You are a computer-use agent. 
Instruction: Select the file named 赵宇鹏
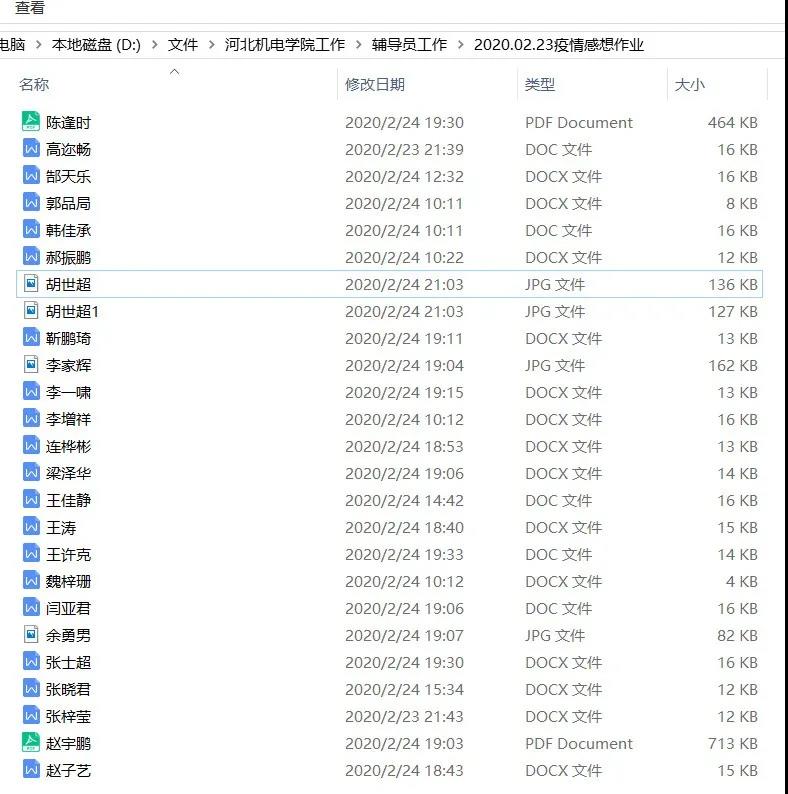pyautogui.click(x=68, y=743)
